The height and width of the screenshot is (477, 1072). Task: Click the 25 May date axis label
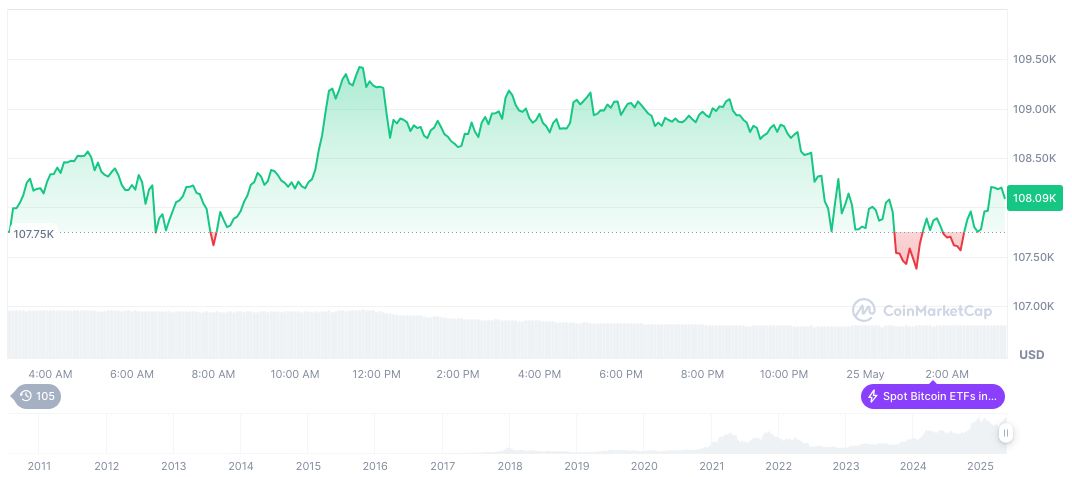pyautogui.click(x=865, y=374)
